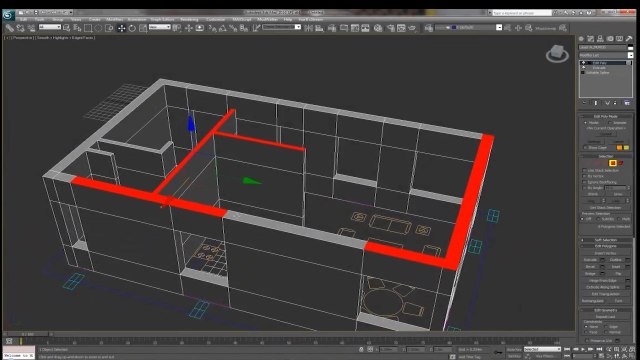The image size is (640, 360).
Task: Select the Animate radio button
Action: (611, 122)
